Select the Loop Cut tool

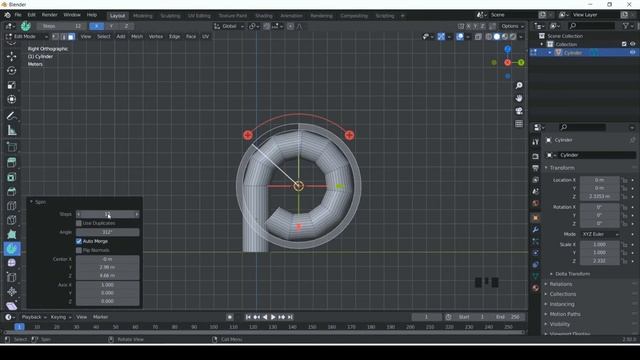pos(11,206)
